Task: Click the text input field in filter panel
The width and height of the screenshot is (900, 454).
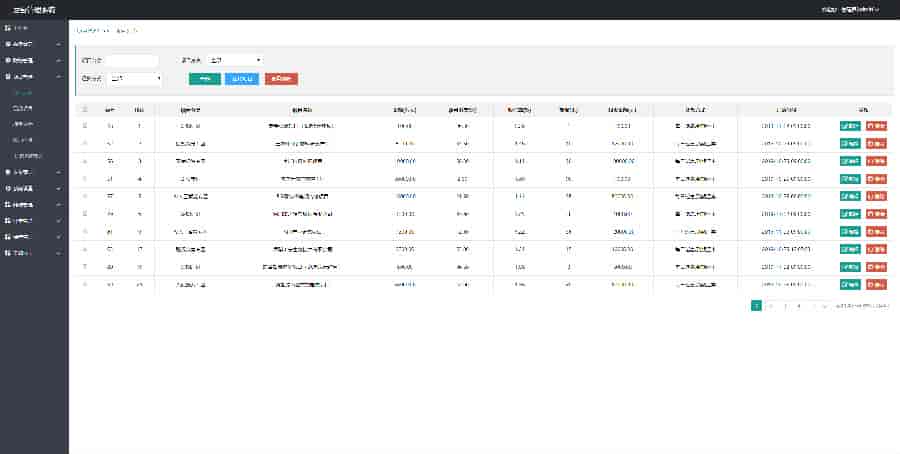Action: [x=132, y=60]
